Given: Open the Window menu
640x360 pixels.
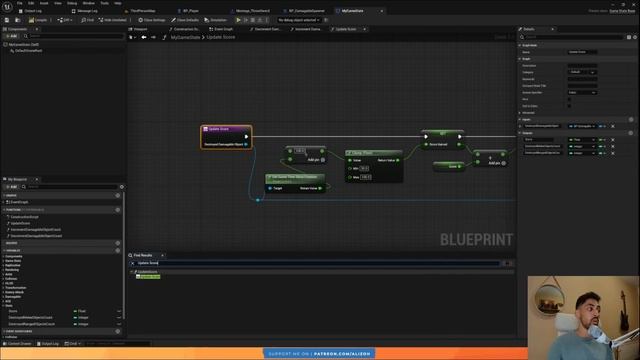Looking at the screenshot, I should [x=88, y=3].
